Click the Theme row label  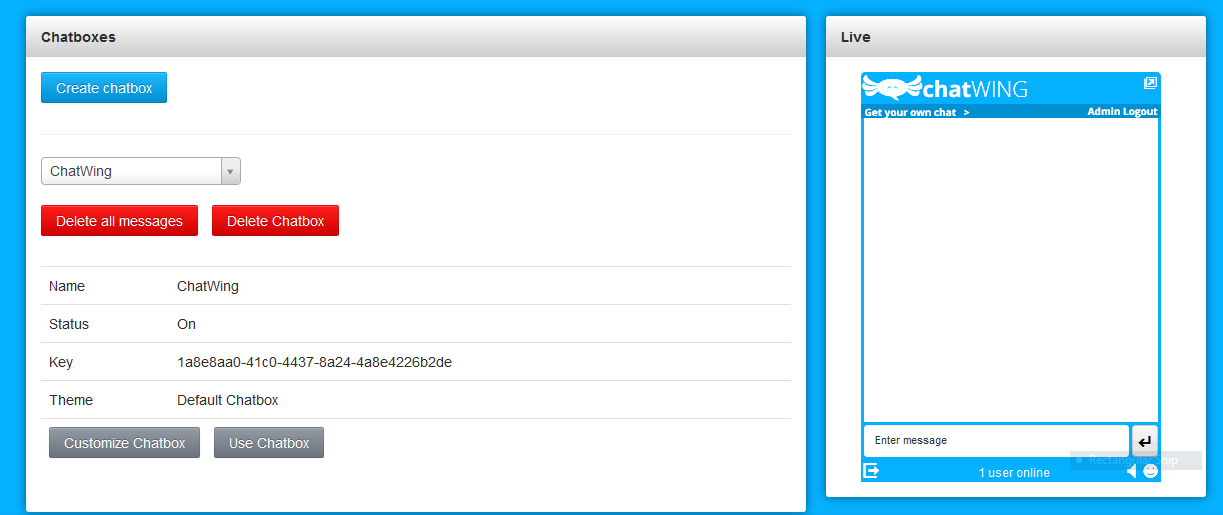tap(71, 400)
